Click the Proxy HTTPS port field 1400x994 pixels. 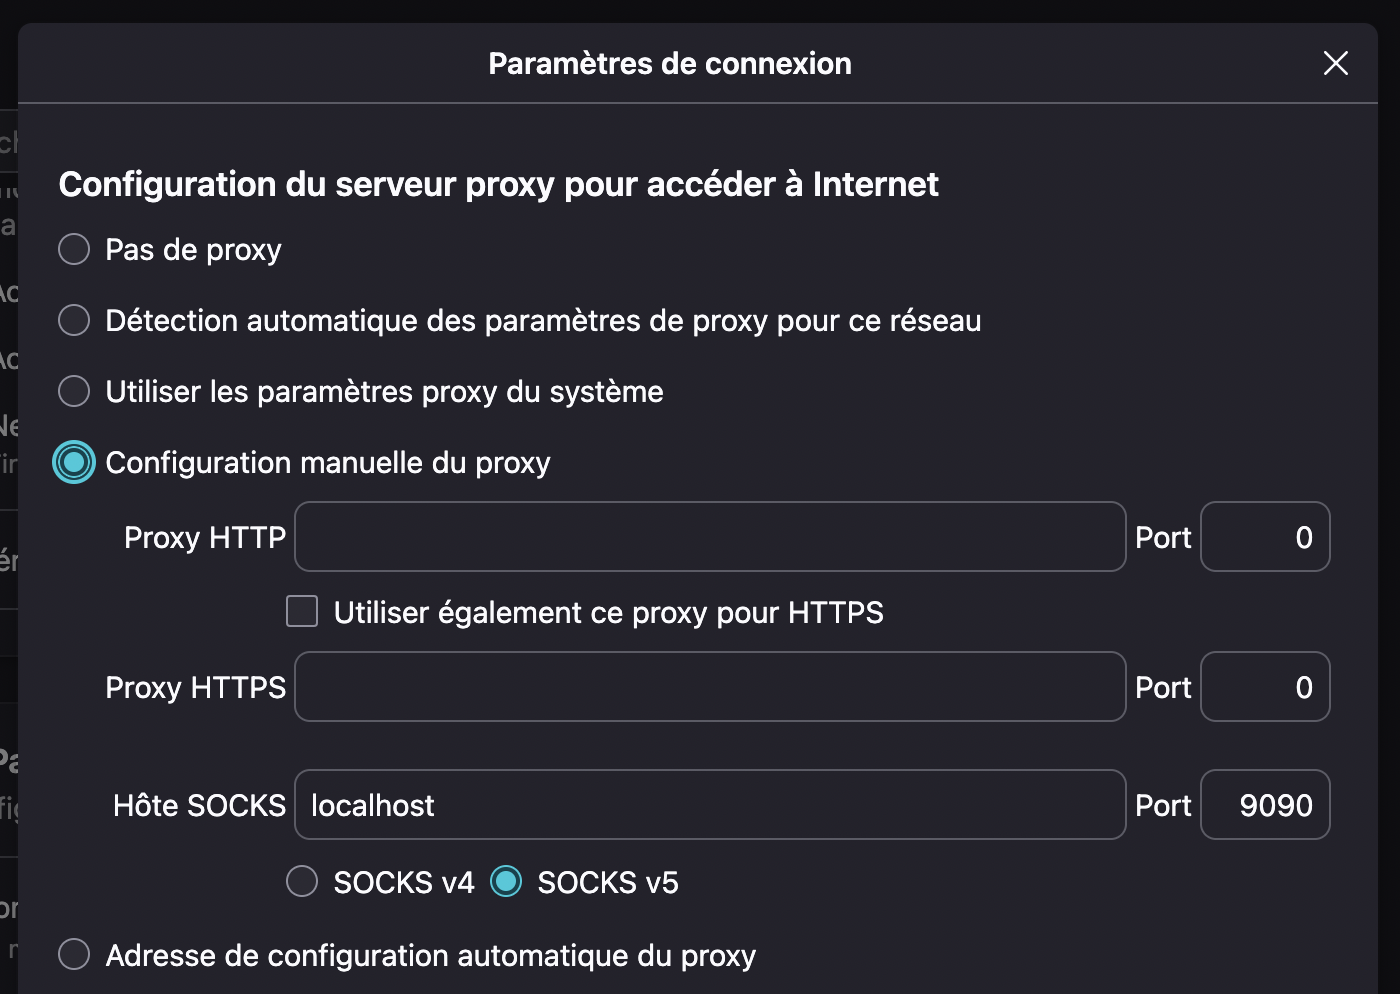pyautogui.click(x=1265, y=687)
